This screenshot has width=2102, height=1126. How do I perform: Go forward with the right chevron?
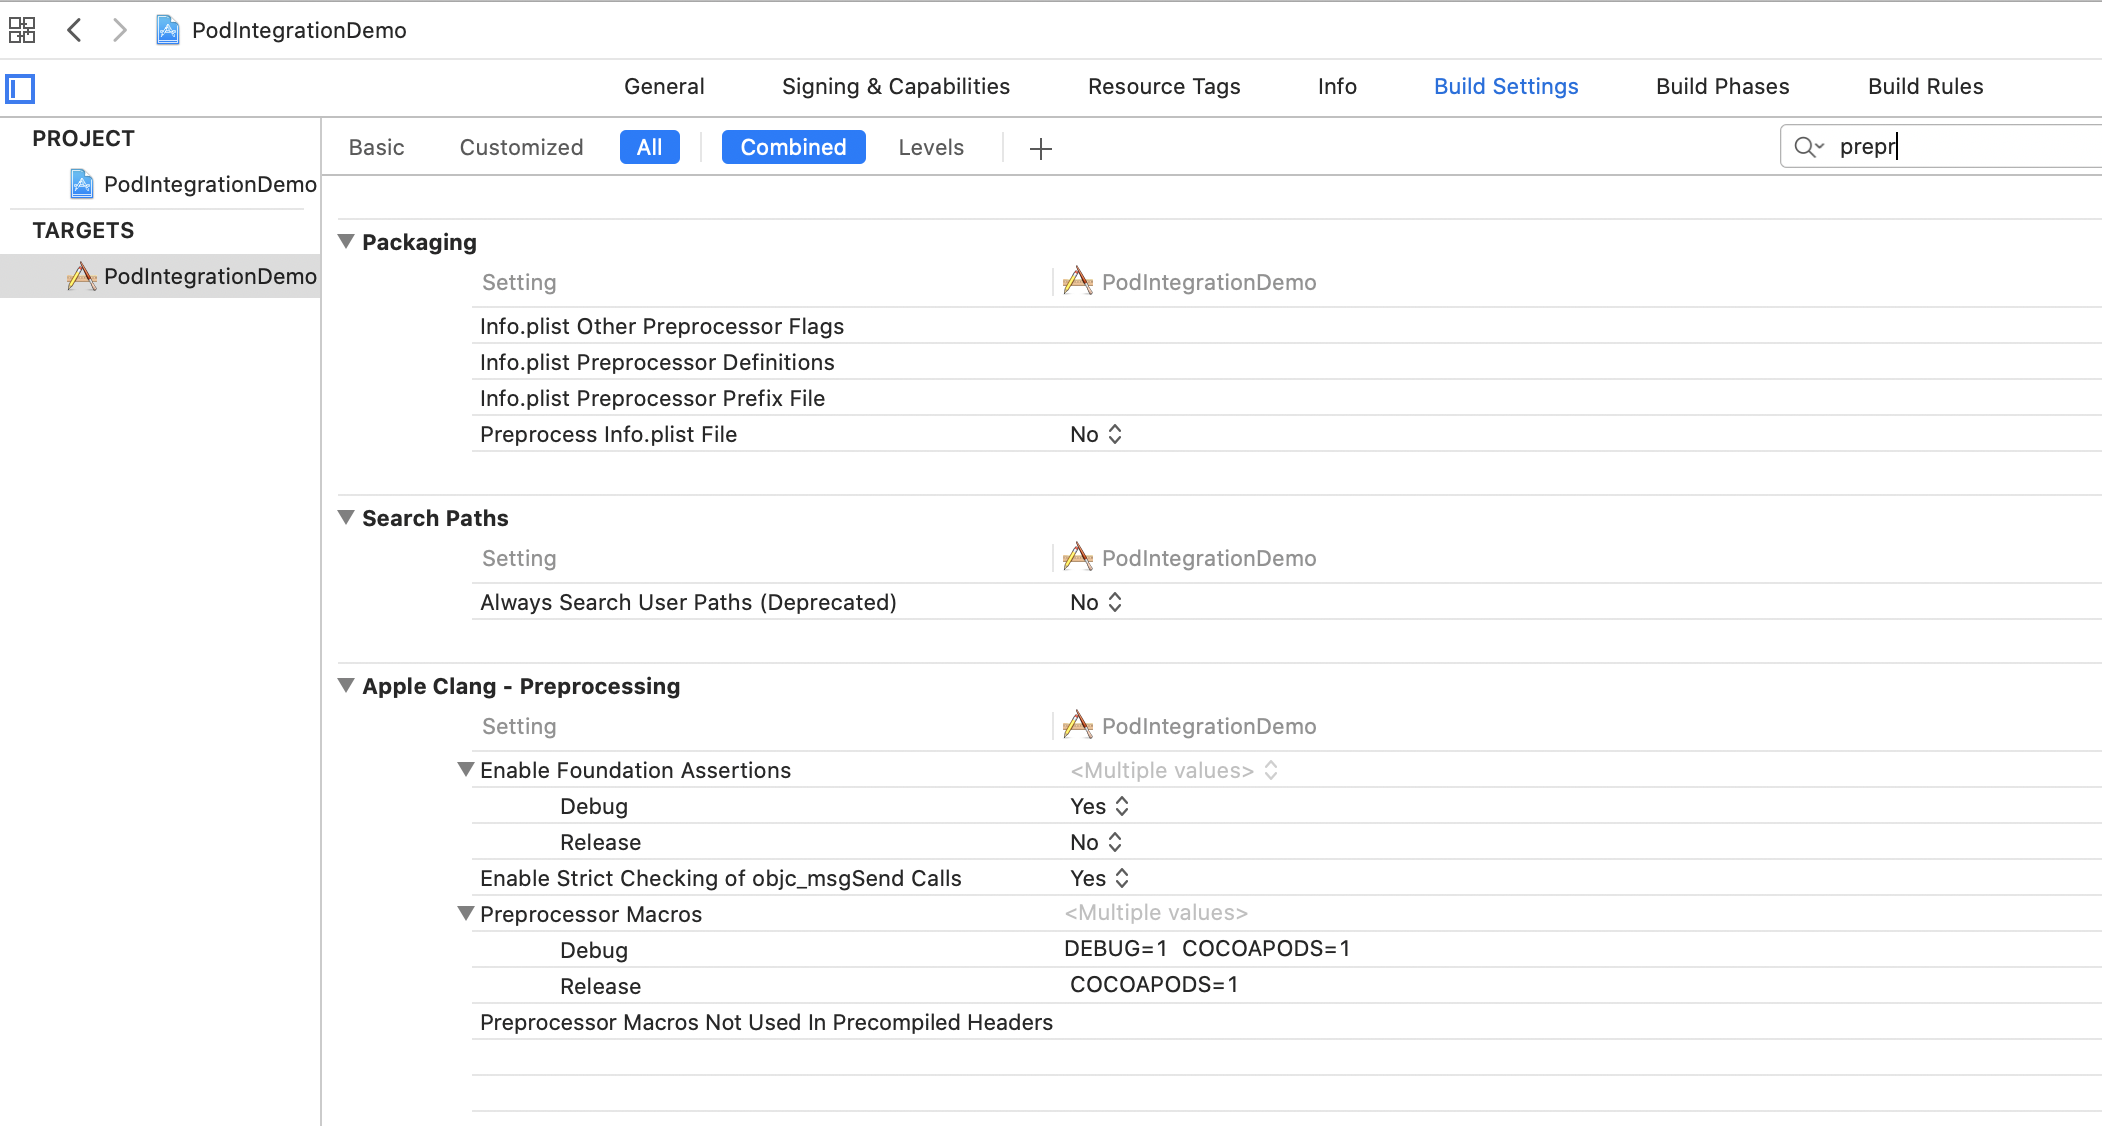click(120, 30)
